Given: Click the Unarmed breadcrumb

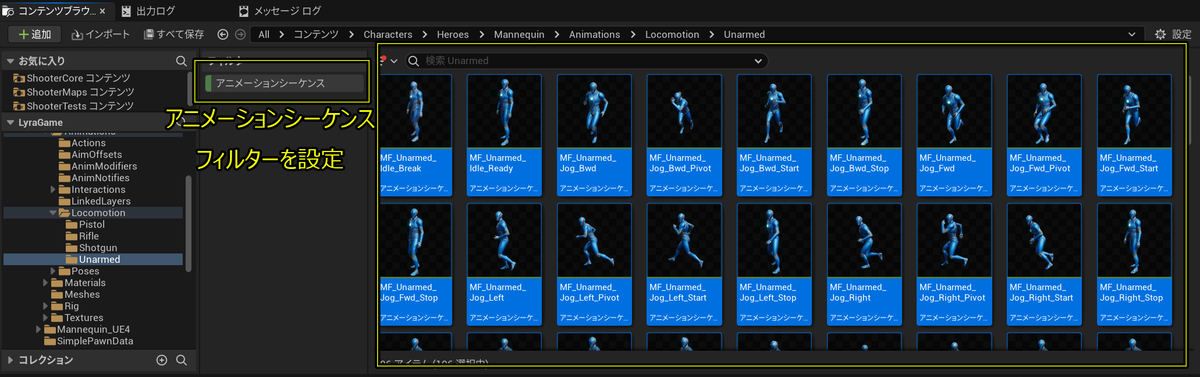Looking at the screenshot, I should click(x=745, y=34).
